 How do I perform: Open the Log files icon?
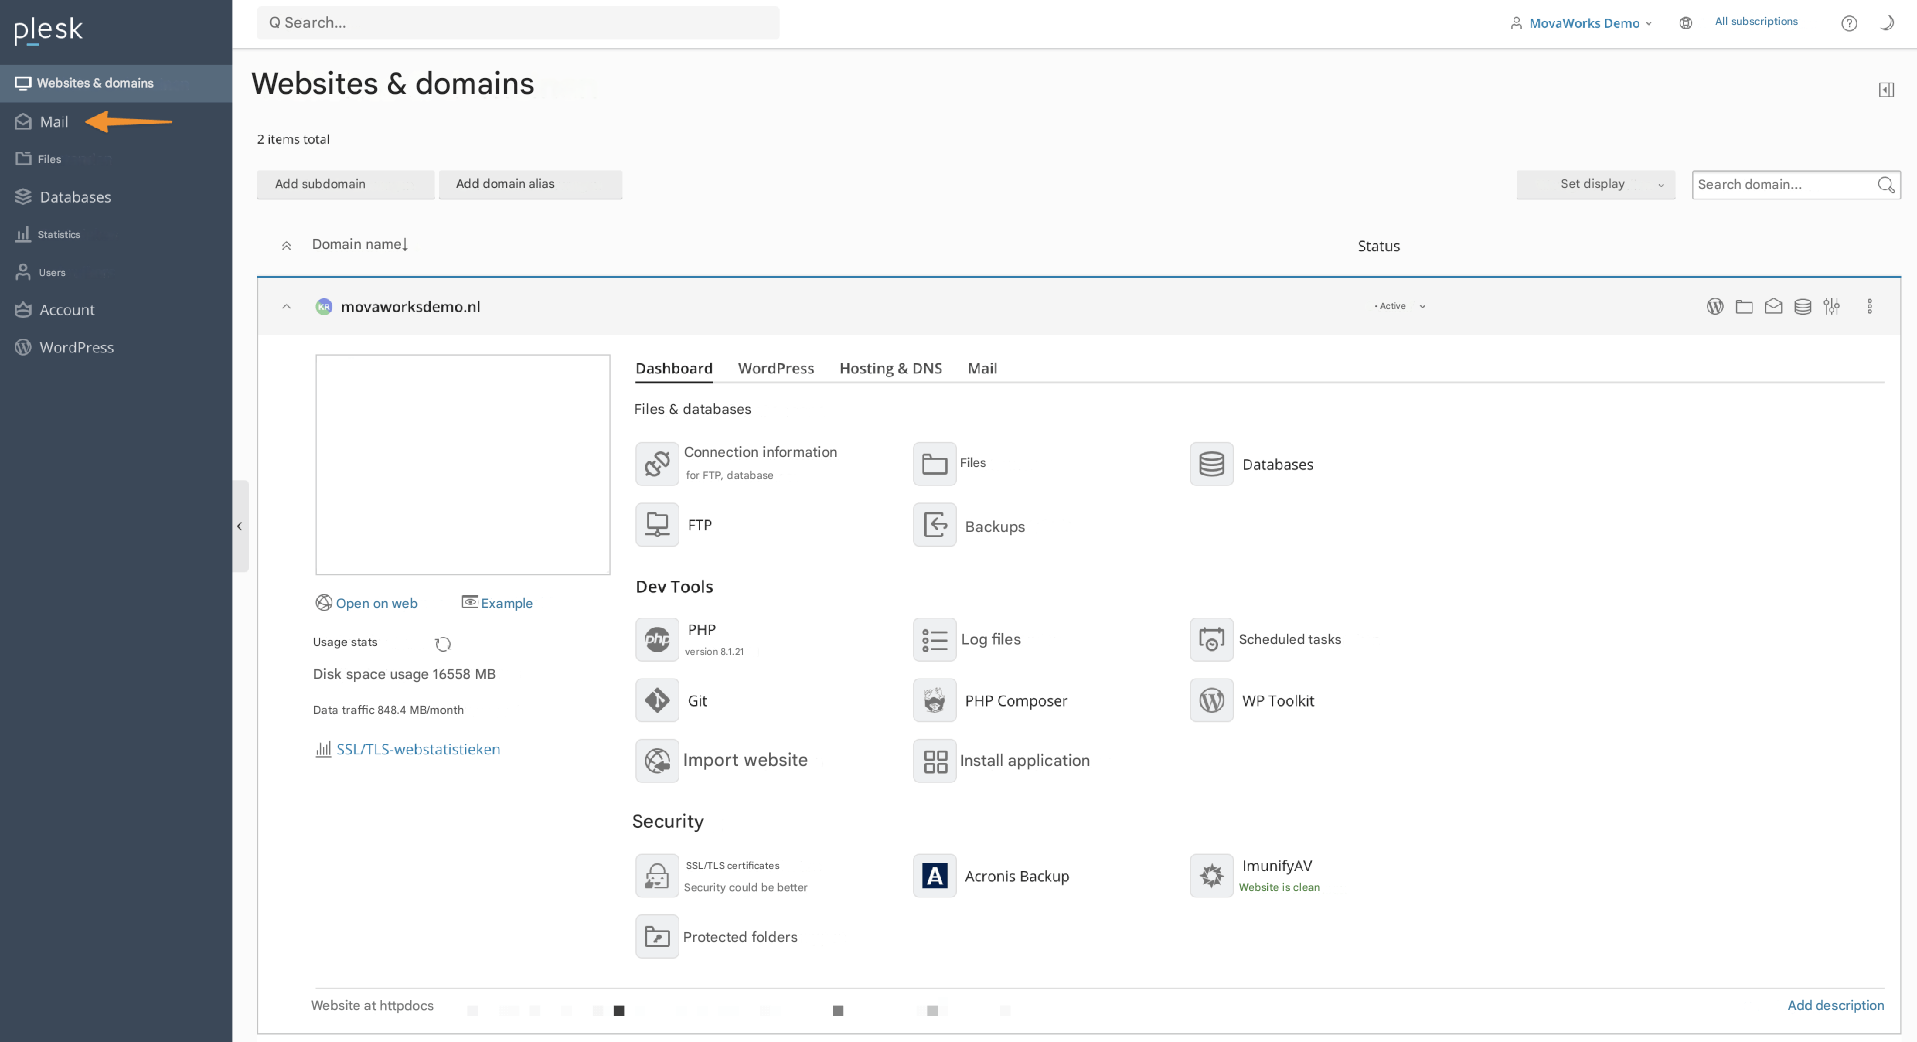pos(934,640)
